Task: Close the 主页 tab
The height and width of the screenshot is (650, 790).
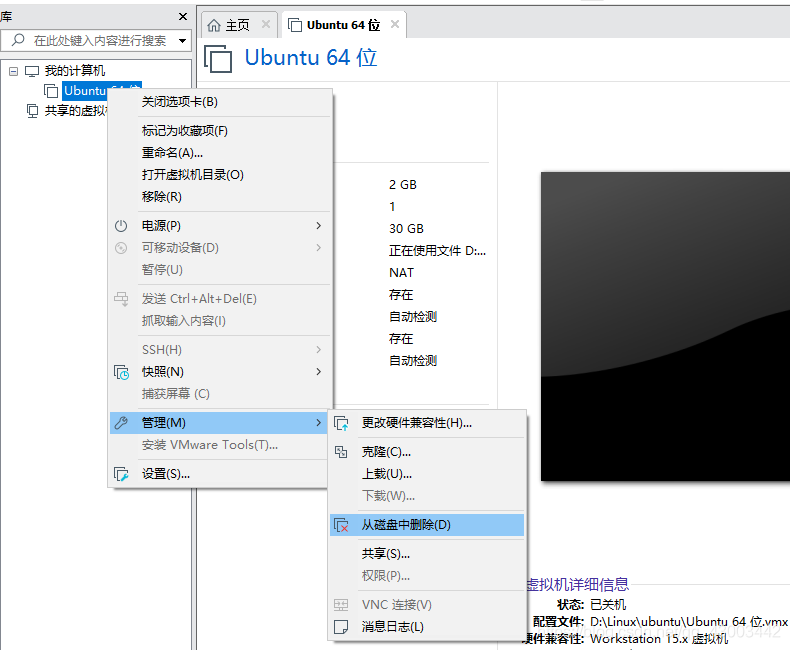Action: (266, 24)
